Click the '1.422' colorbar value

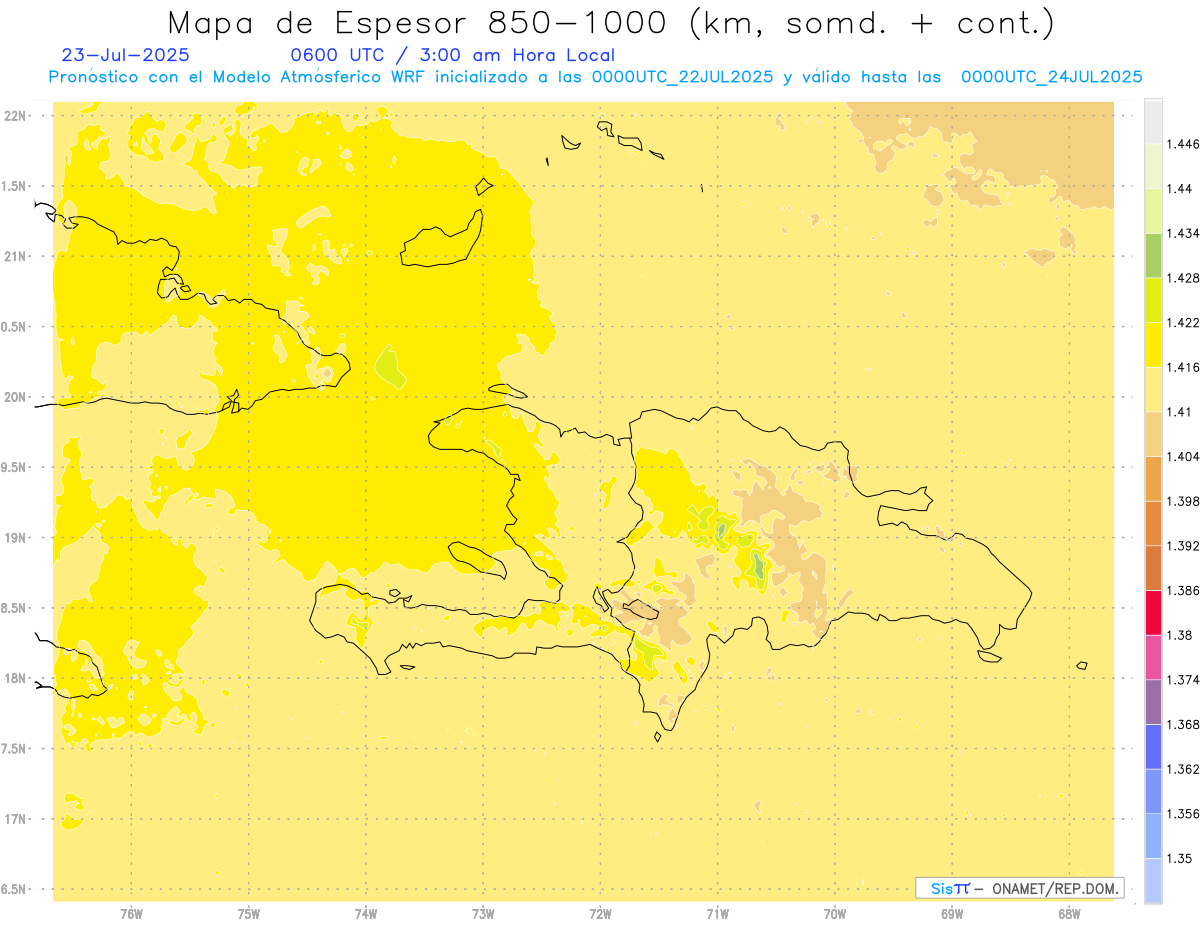[1184, 323]
